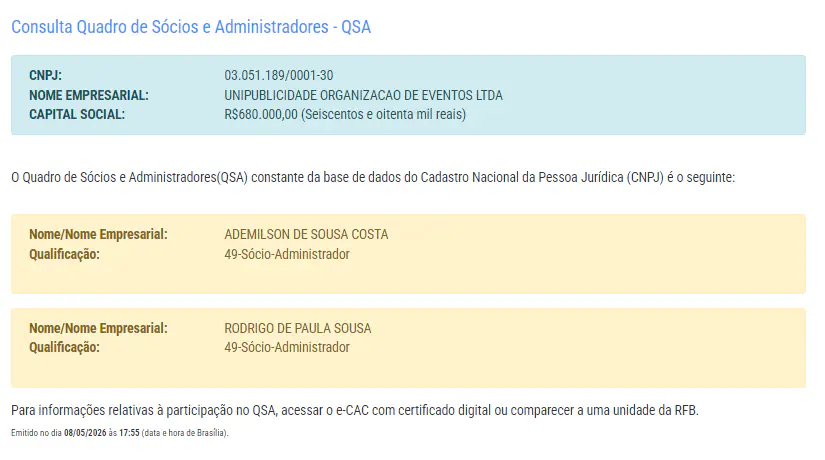Image resolution: width=825 pixels, height=460 pixels.
Task: Click second Nome/Nome Empresarial label
Action: (98, 328)
